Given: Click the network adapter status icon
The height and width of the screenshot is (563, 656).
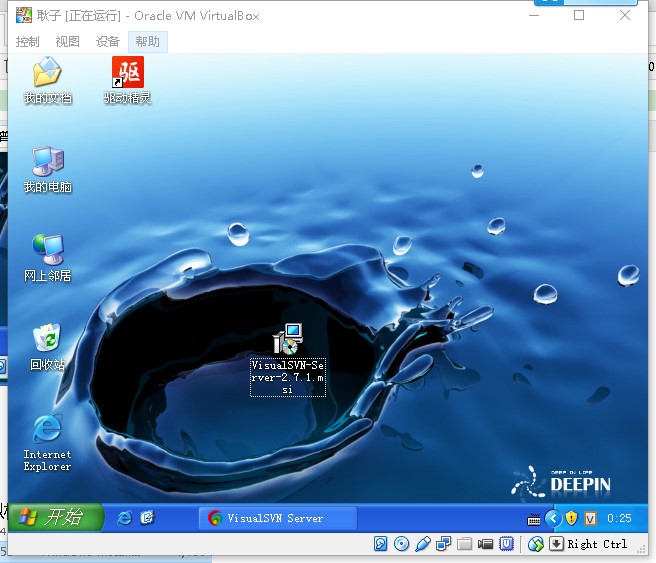Looking at the screenshot, I should tap(443, 544).
